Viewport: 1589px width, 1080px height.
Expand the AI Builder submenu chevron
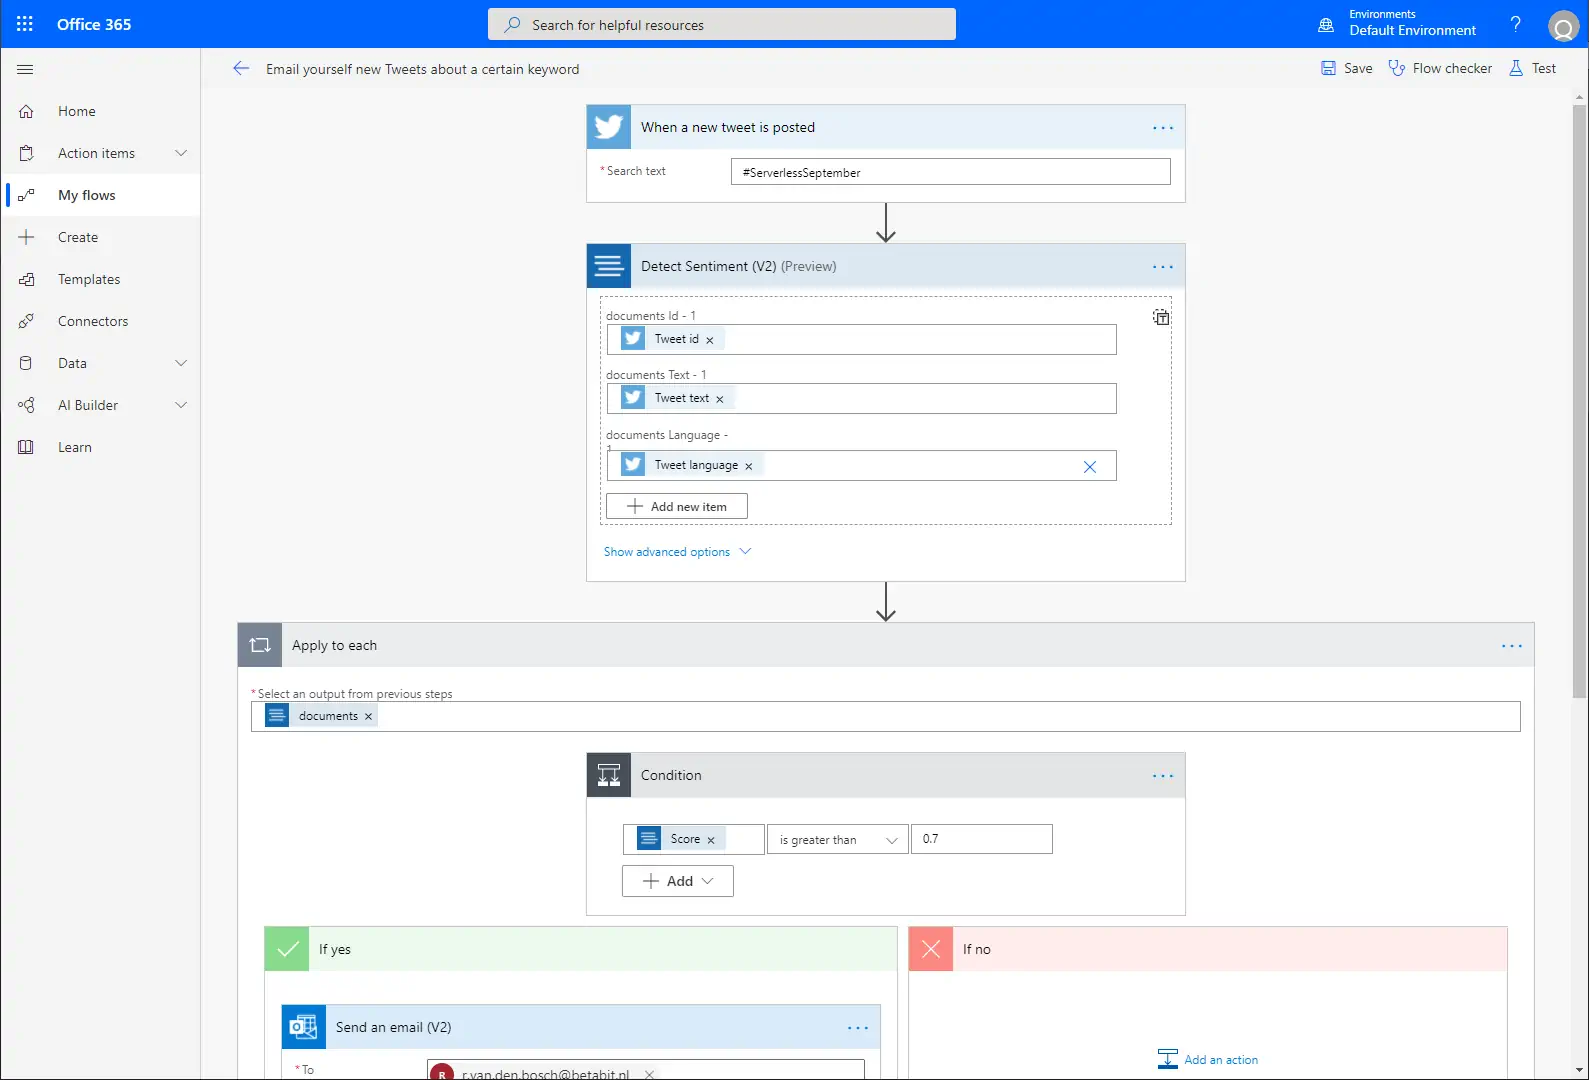181,405
